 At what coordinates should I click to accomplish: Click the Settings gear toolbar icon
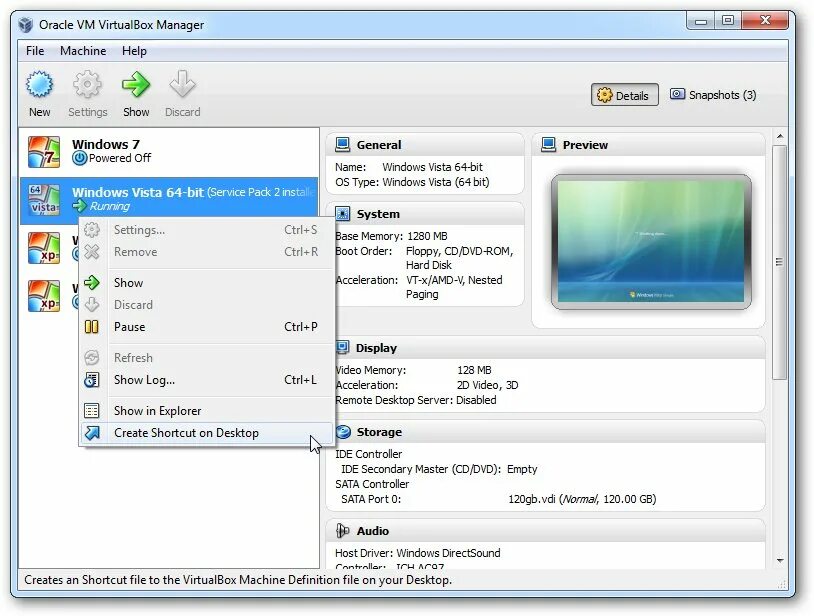point(87,85)
